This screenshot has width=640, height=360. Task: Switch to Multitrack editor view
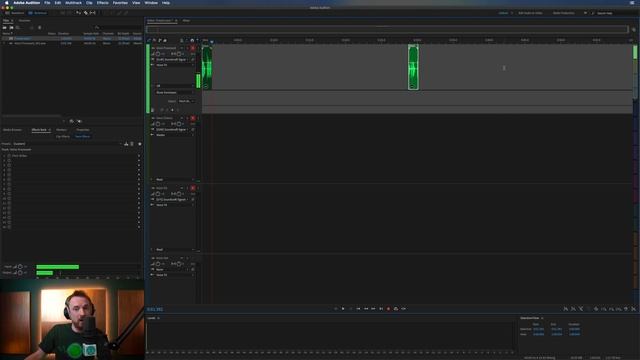[x=38, y=13]
